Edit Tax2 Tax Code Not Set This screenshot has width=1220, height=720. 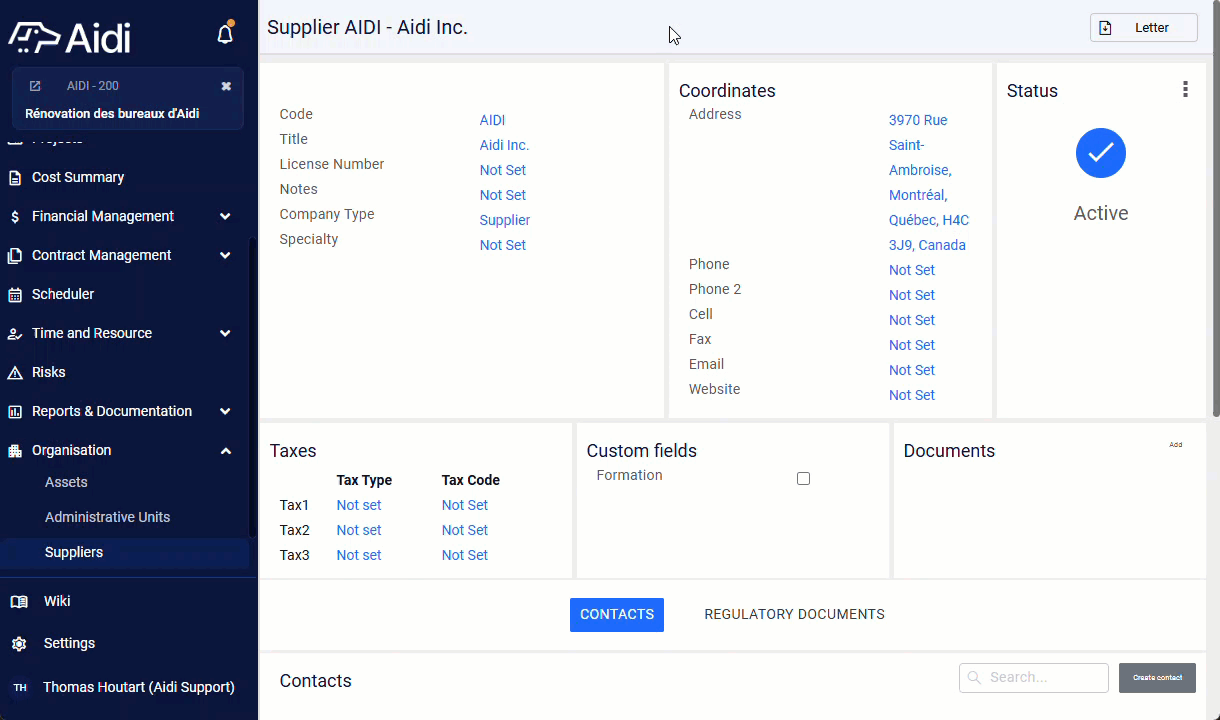[x=465, y=530]
